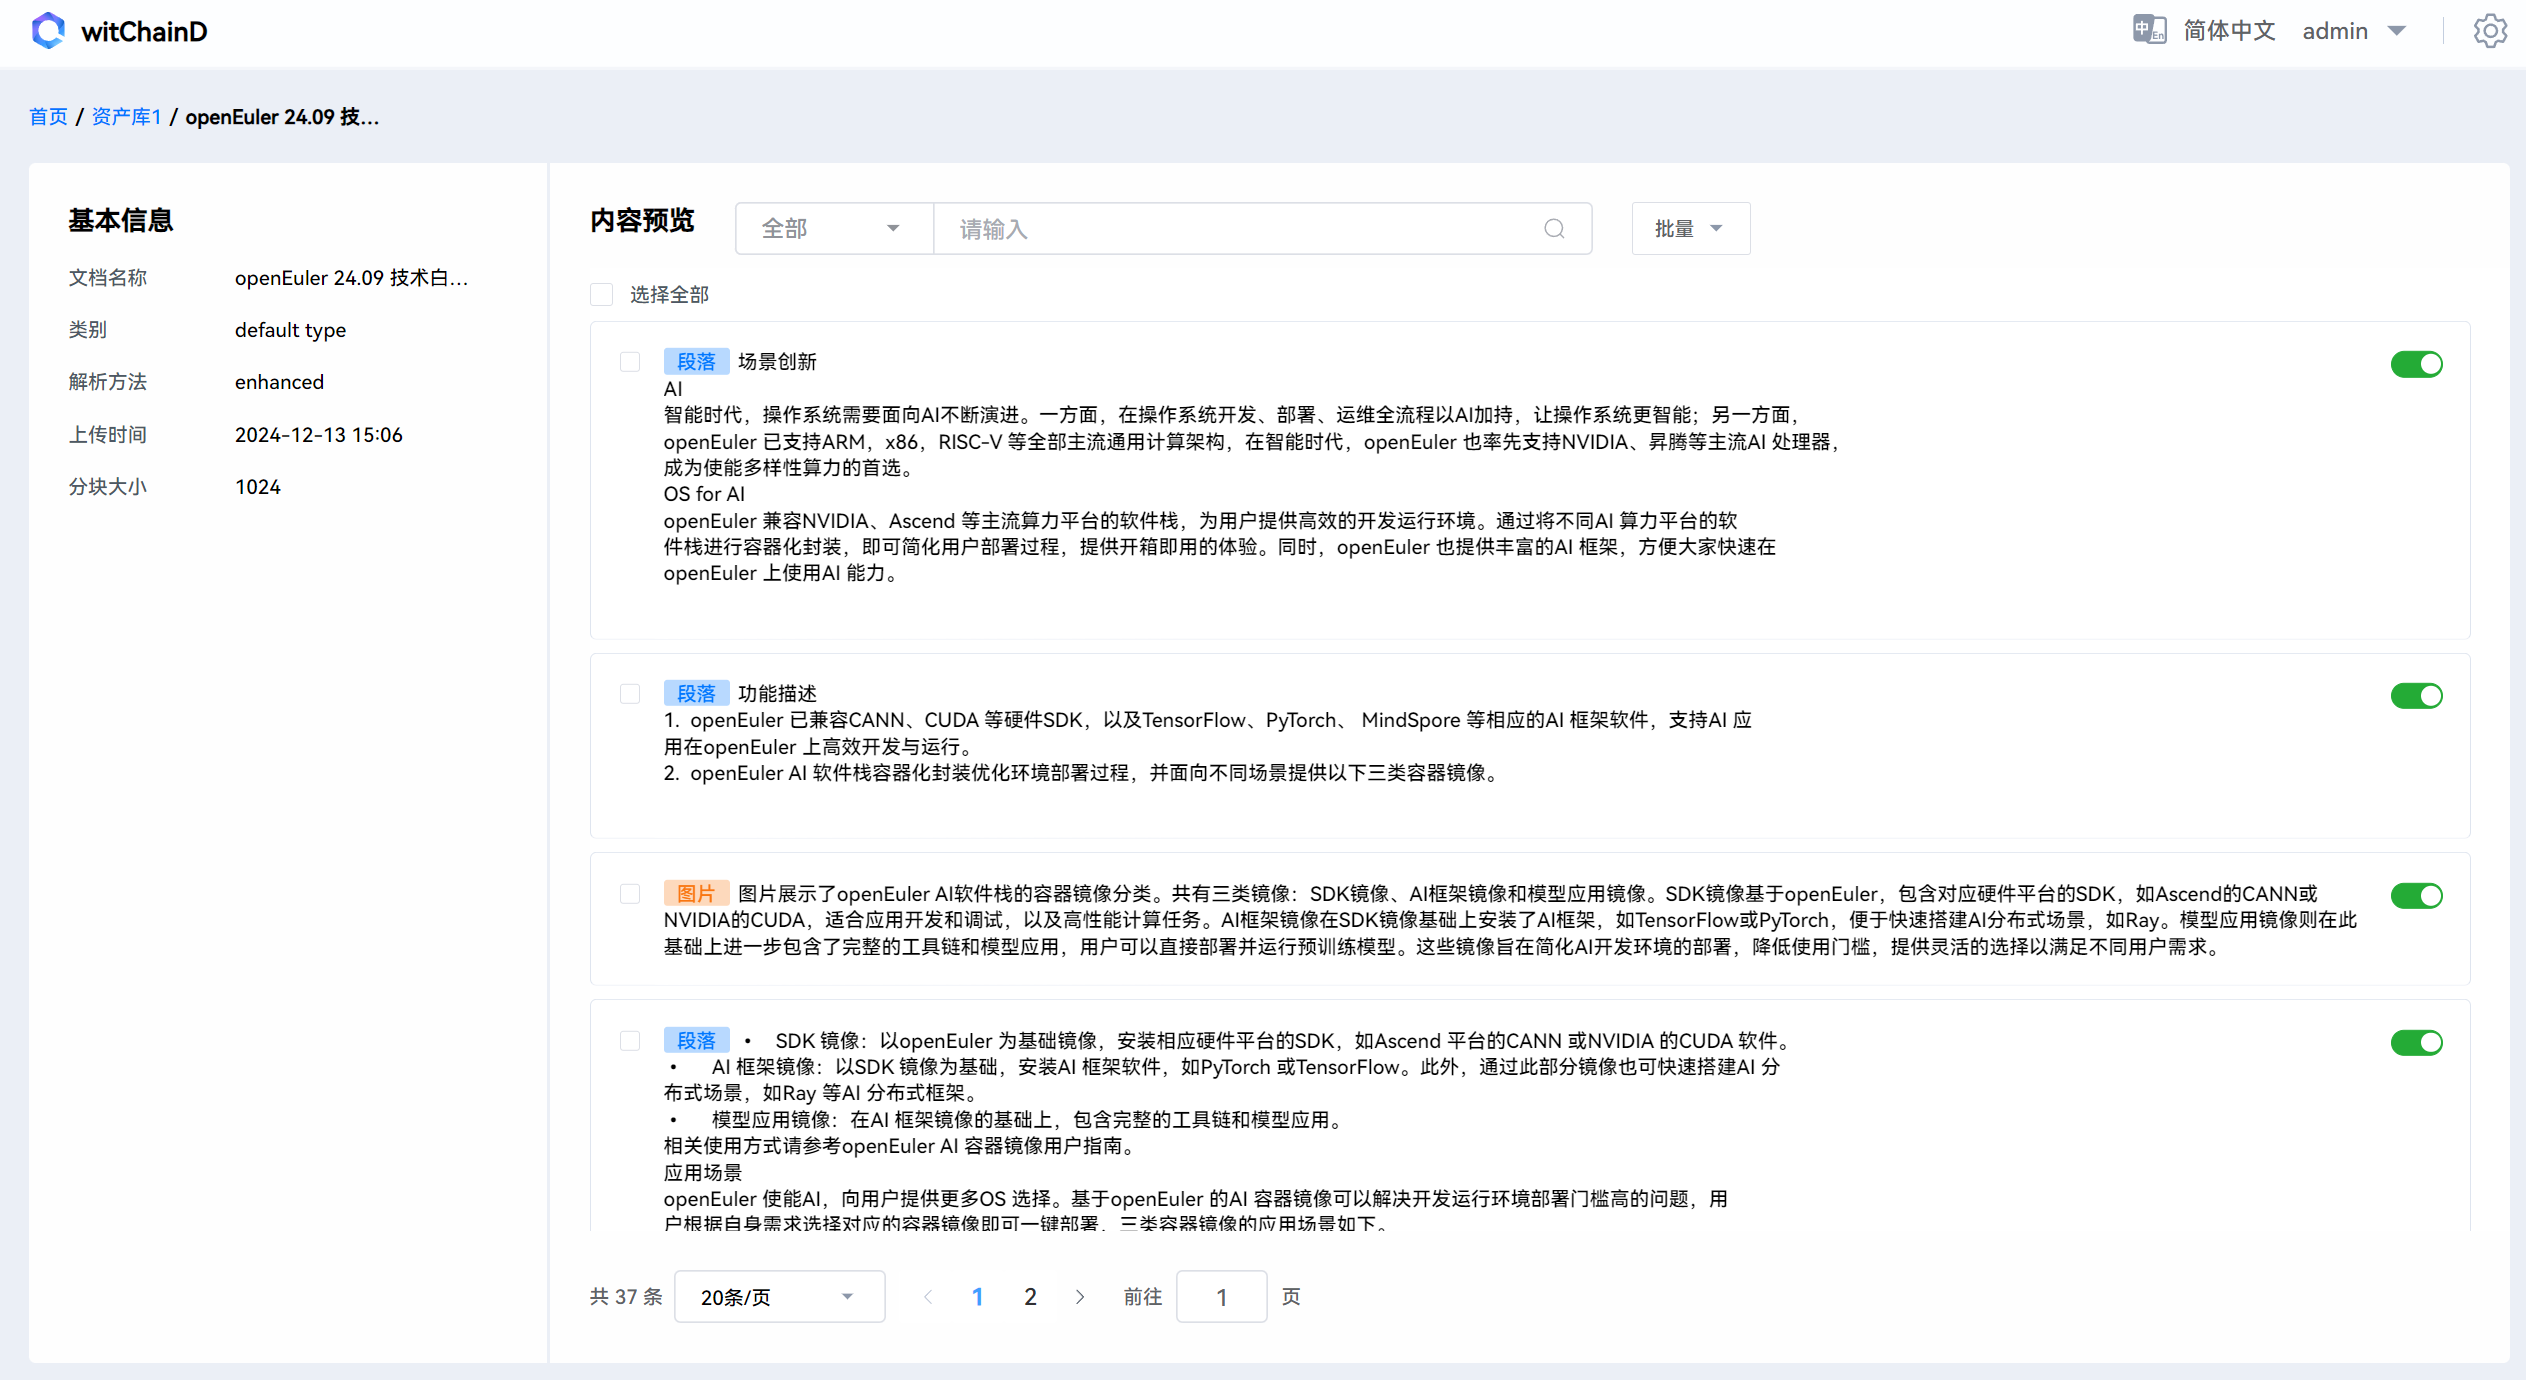Disable the 功能描述 chunk switch
This screenshot has height=1380, width=2526.
coord(2416,695)
